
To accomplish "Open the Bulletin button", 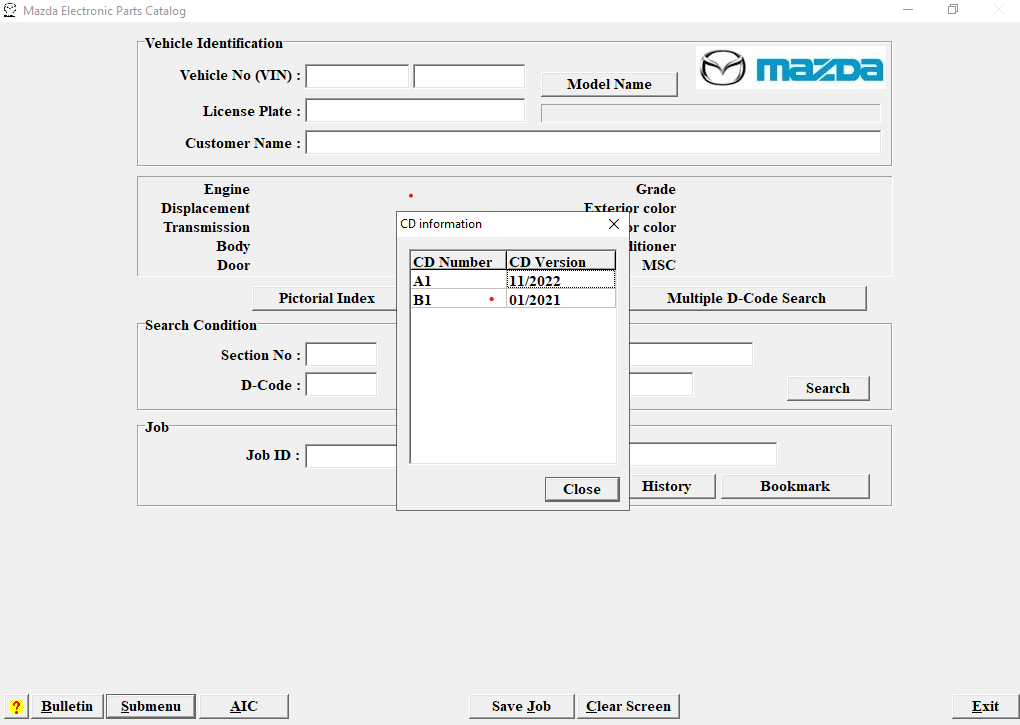I will click(67, 706).
